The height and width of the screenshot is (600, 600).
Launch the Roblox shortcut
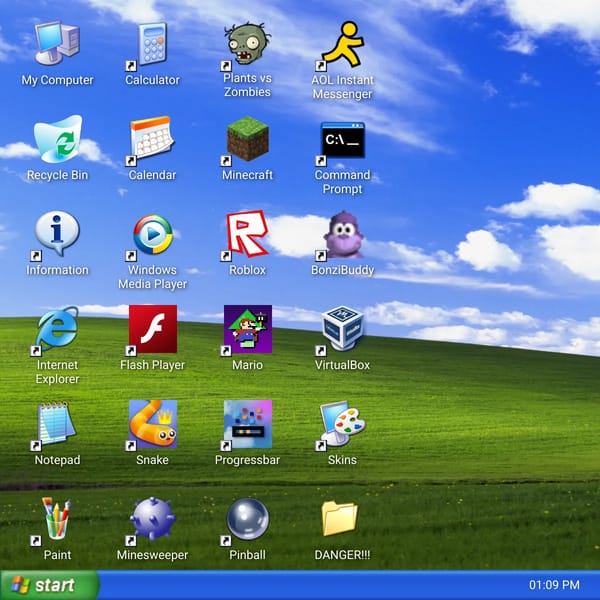tap(248, 233)
